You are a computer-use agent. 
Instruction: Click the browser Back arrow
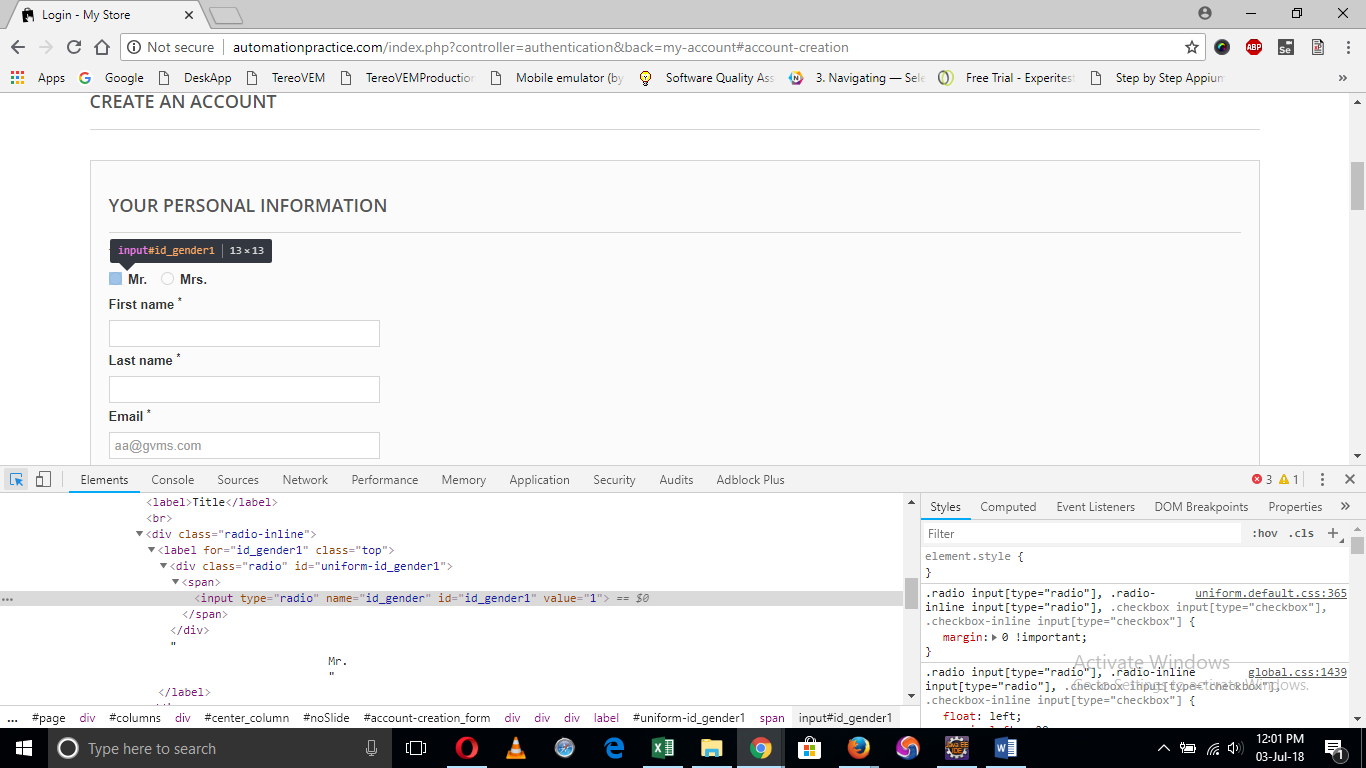pos(17,47)
